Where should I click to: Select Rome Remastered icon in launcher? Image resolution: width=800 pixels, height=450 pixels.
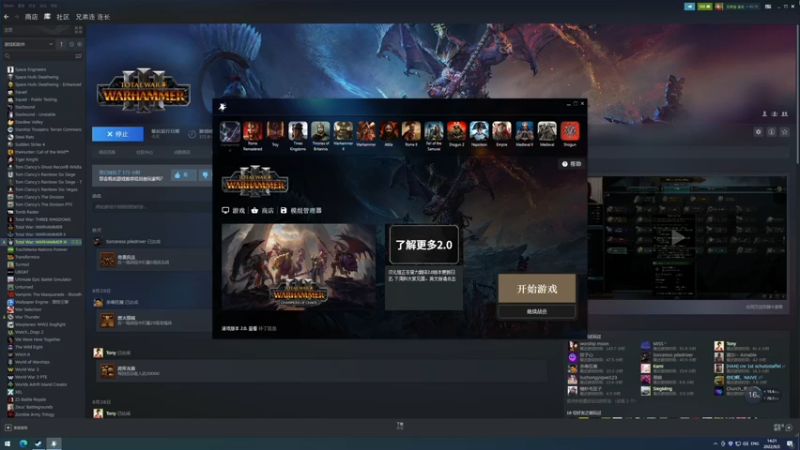pyautogui.click(x=253, y=131)
